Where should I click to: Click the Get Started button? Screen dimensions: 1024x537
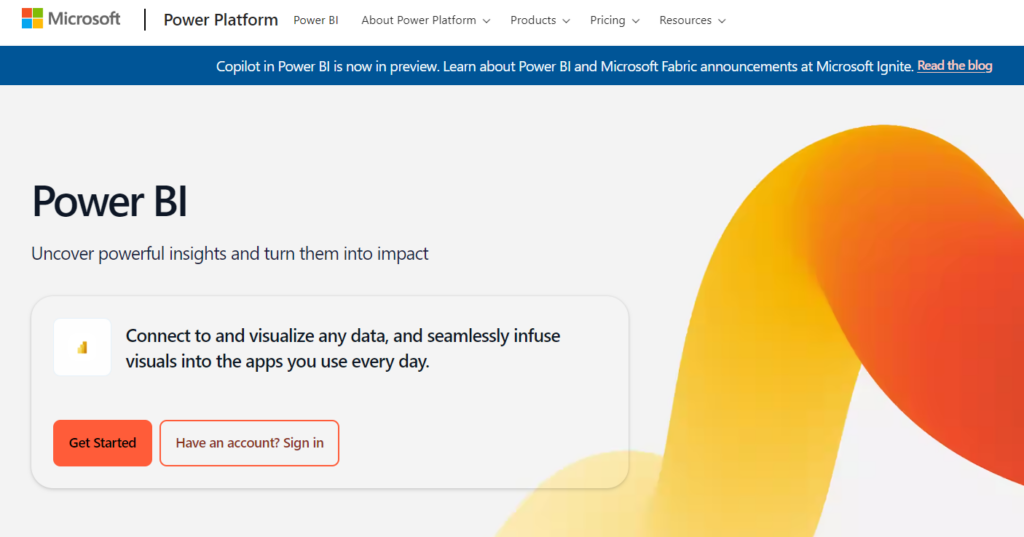click(103, 443)
